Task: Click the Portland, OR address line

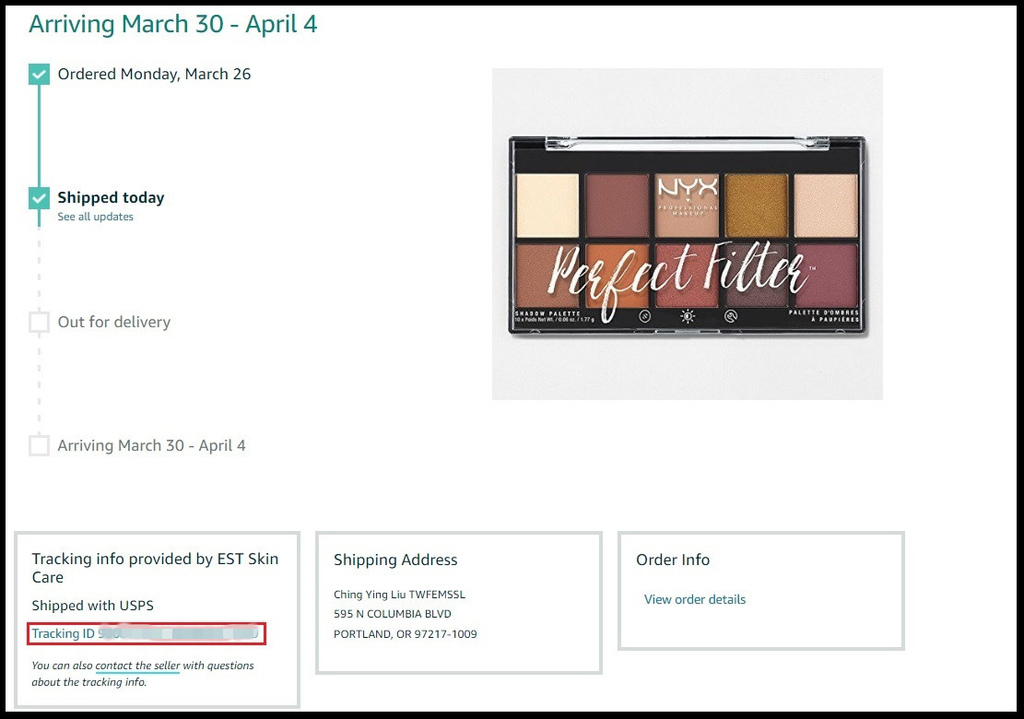Action: tap(405, 634)
